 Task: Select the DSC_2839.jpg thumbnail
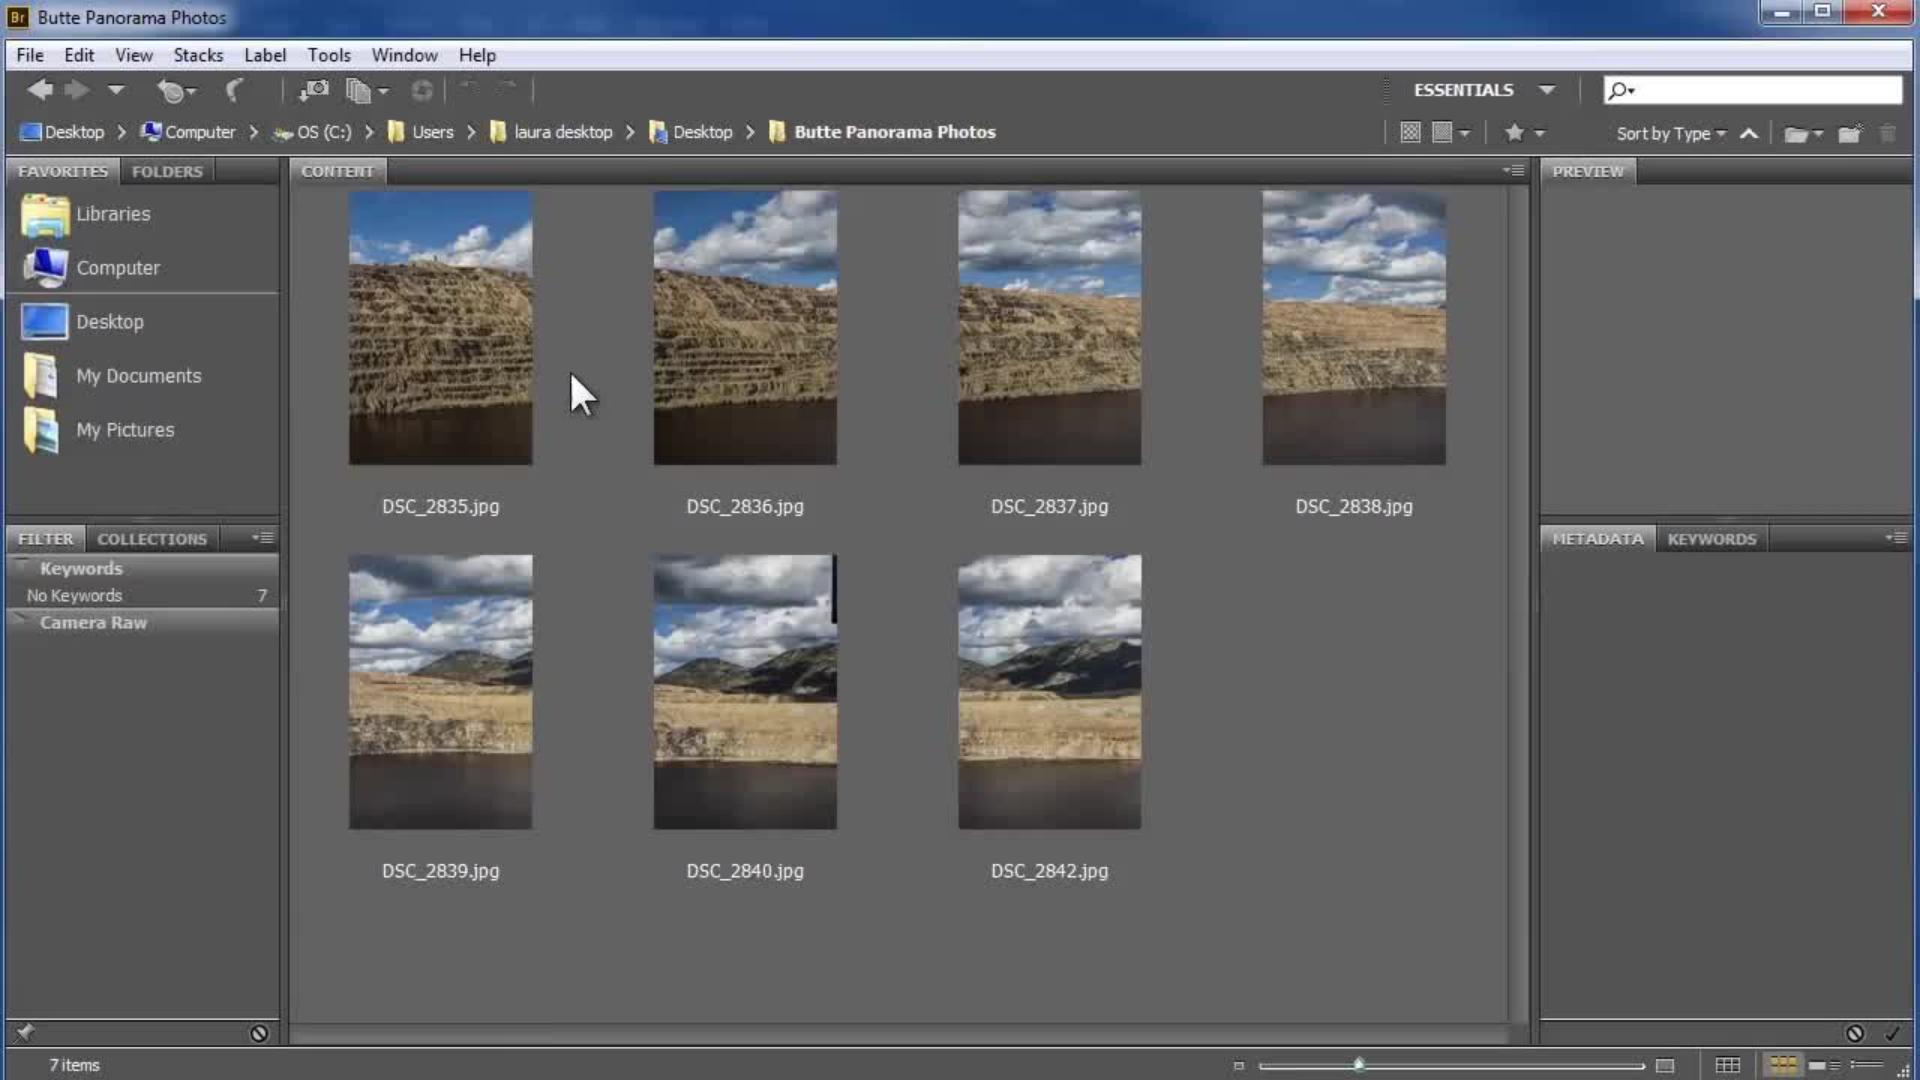coord(440,692)
